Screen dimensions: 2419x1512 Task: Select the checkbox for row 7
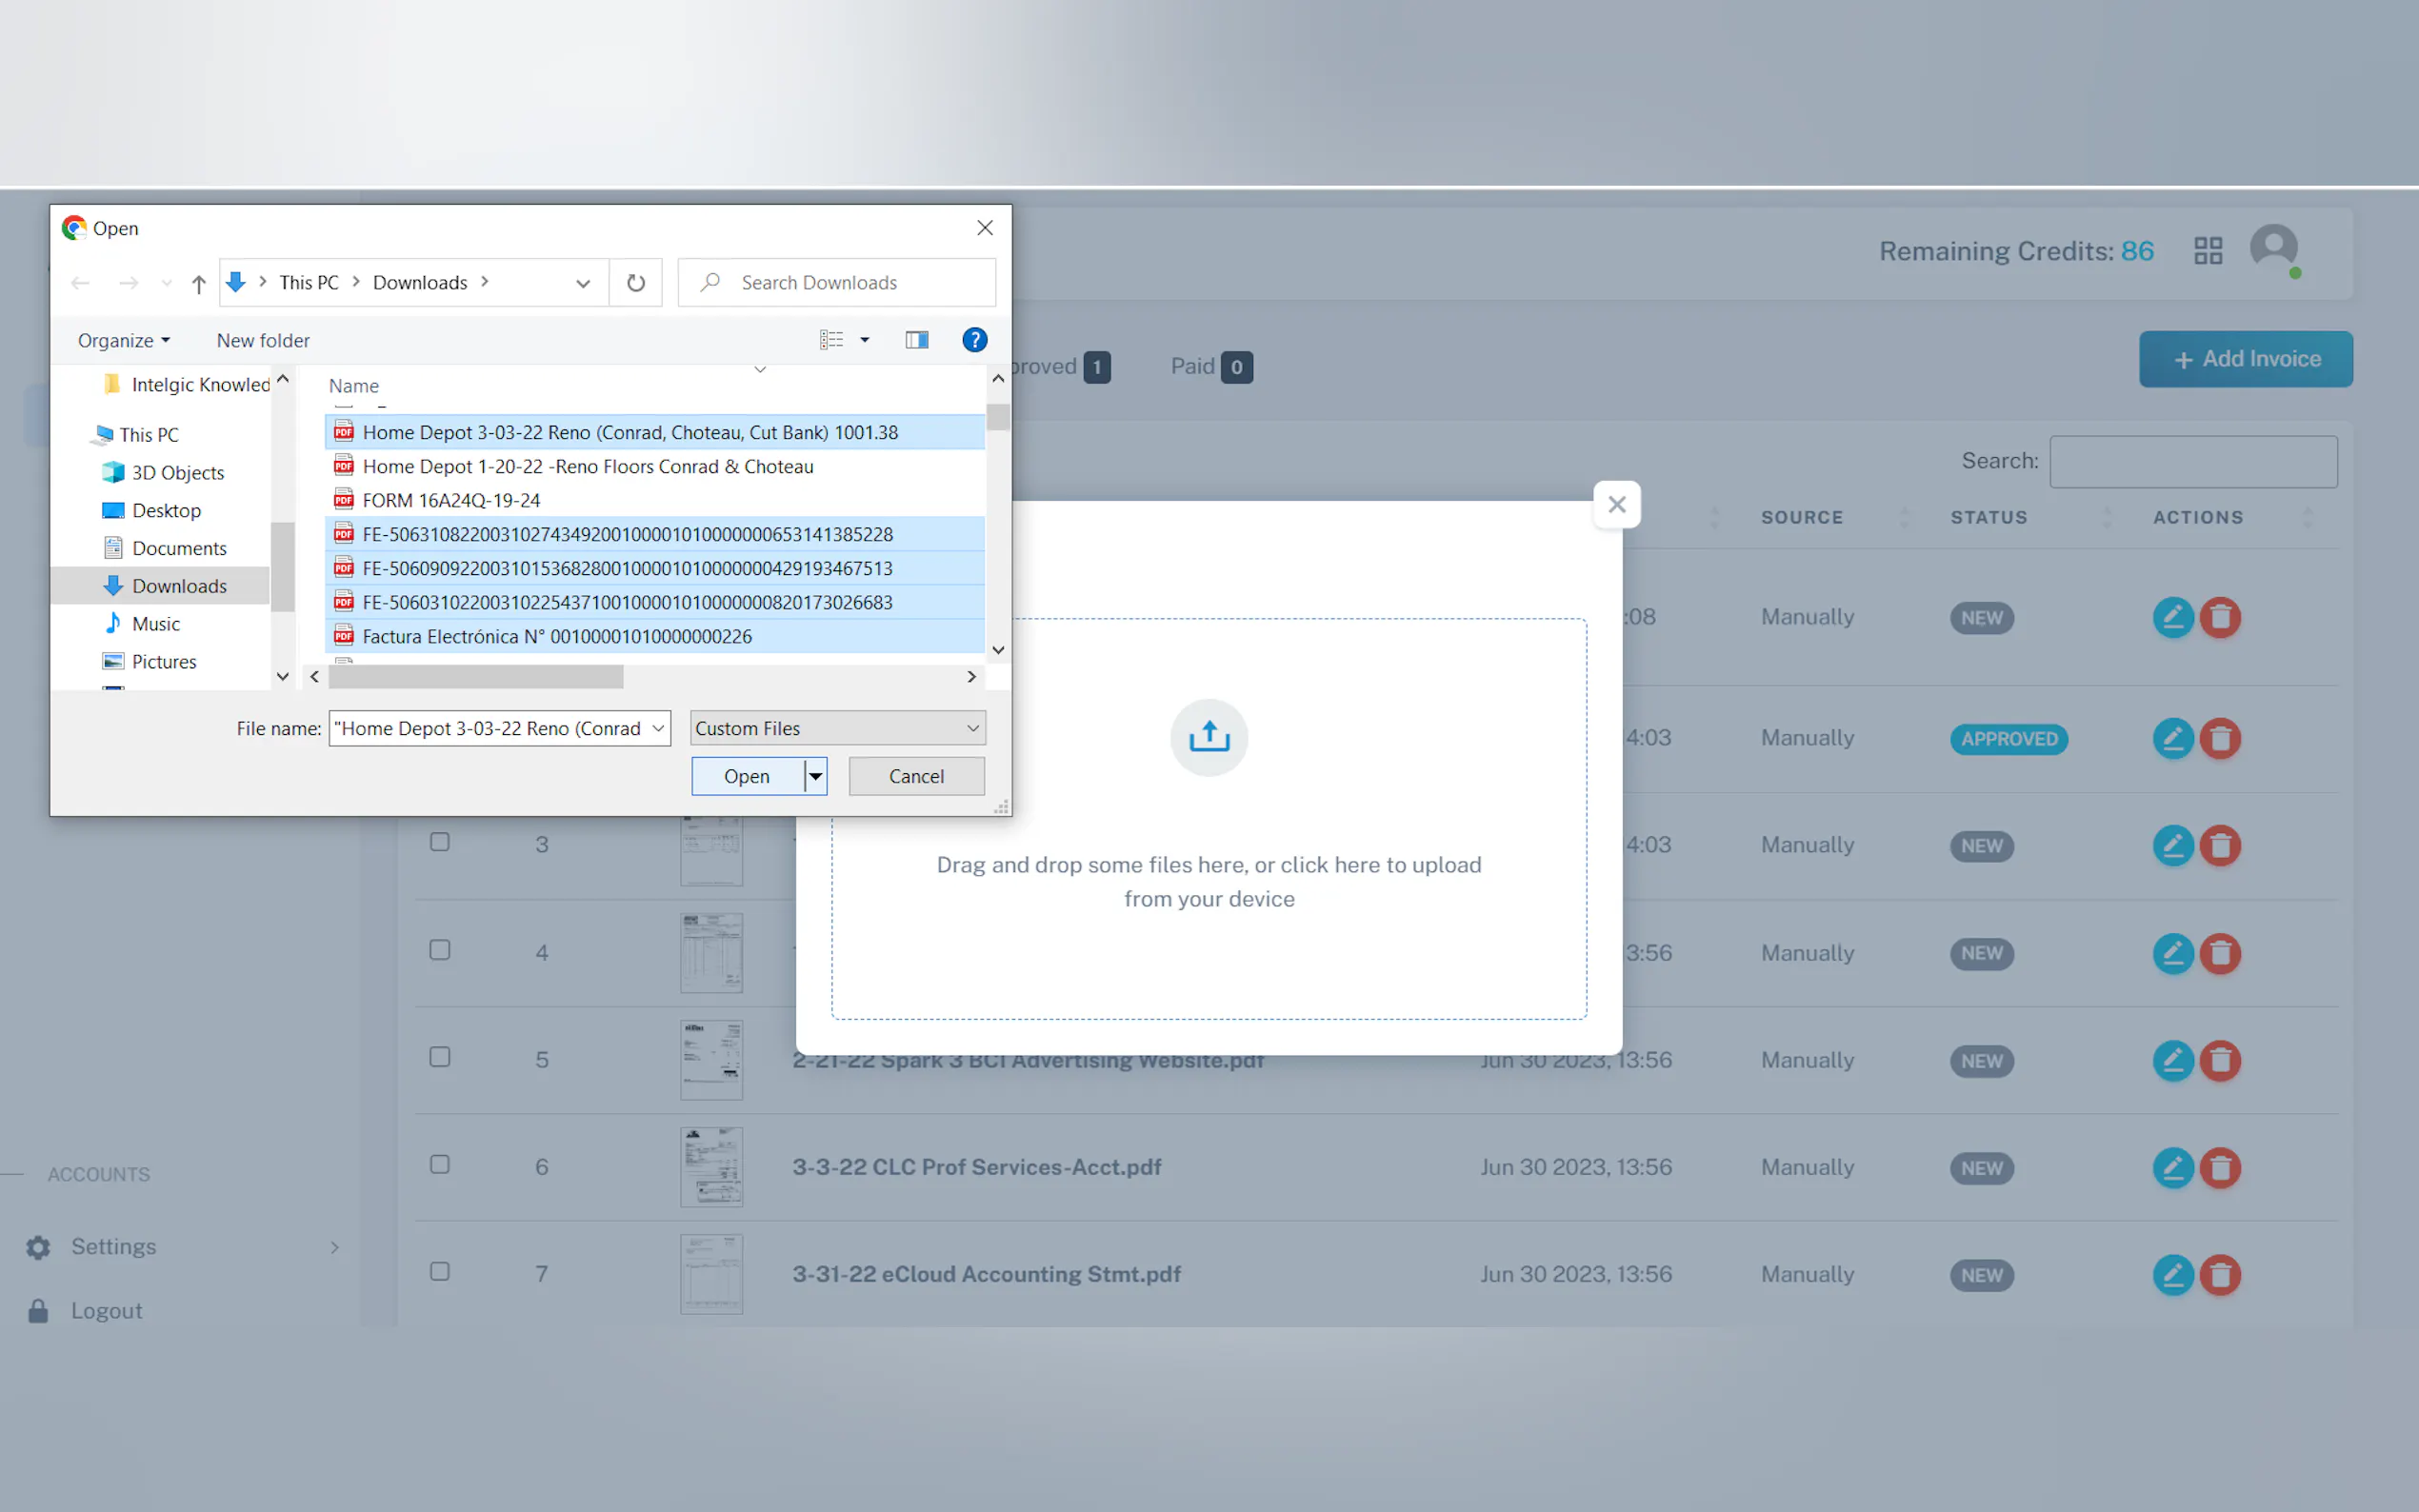440,1272
